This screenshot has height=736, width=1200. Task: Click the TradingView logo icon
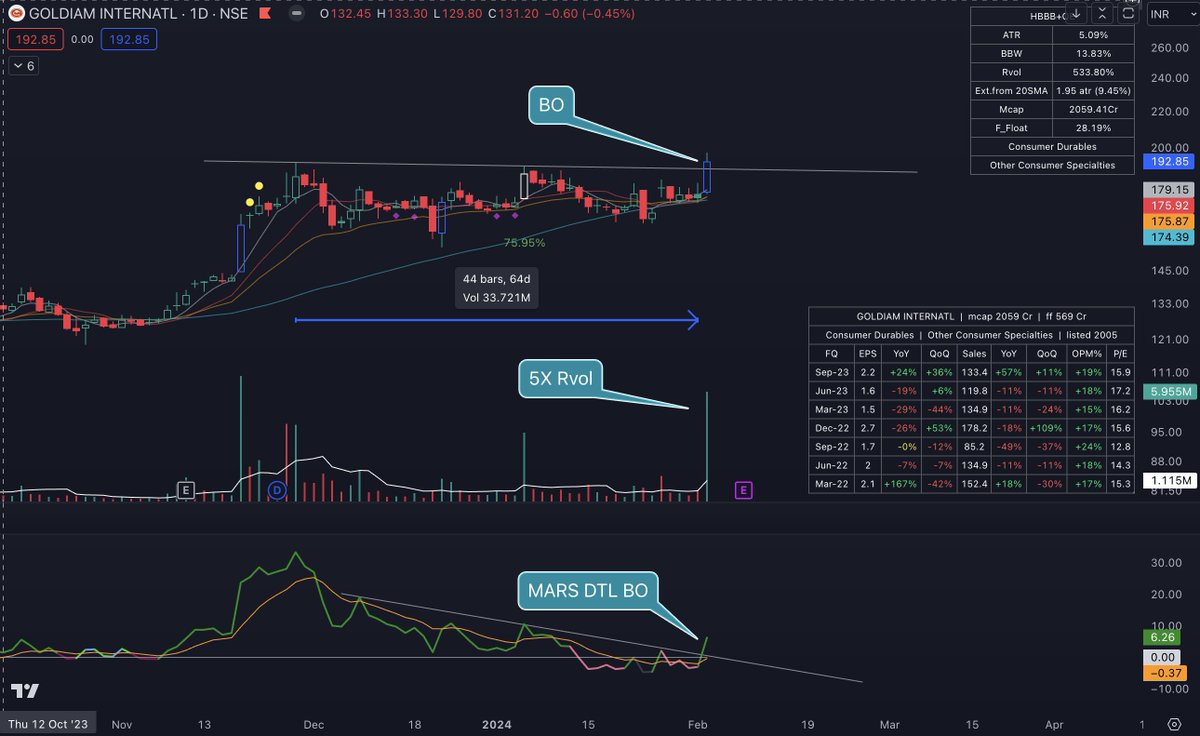[x=25, y=691]
